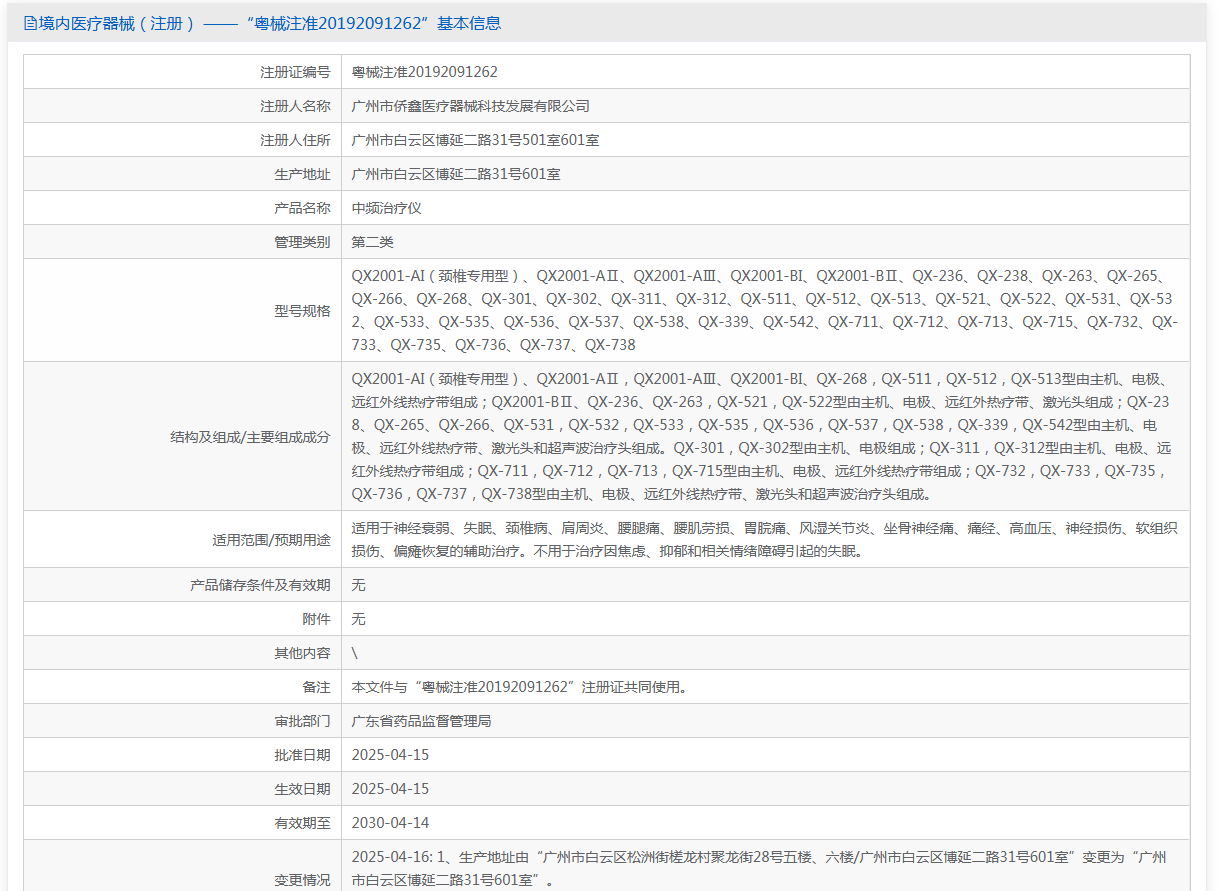
Task: Click the 批准日期 row label
Action: 302,755
